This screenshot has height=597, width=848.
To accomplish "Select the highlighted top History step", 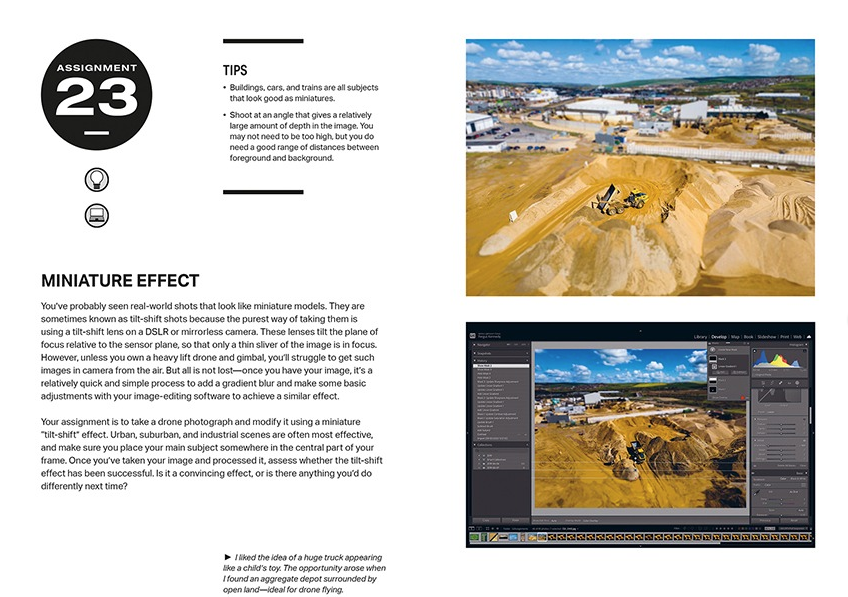I will click(501, 366).
